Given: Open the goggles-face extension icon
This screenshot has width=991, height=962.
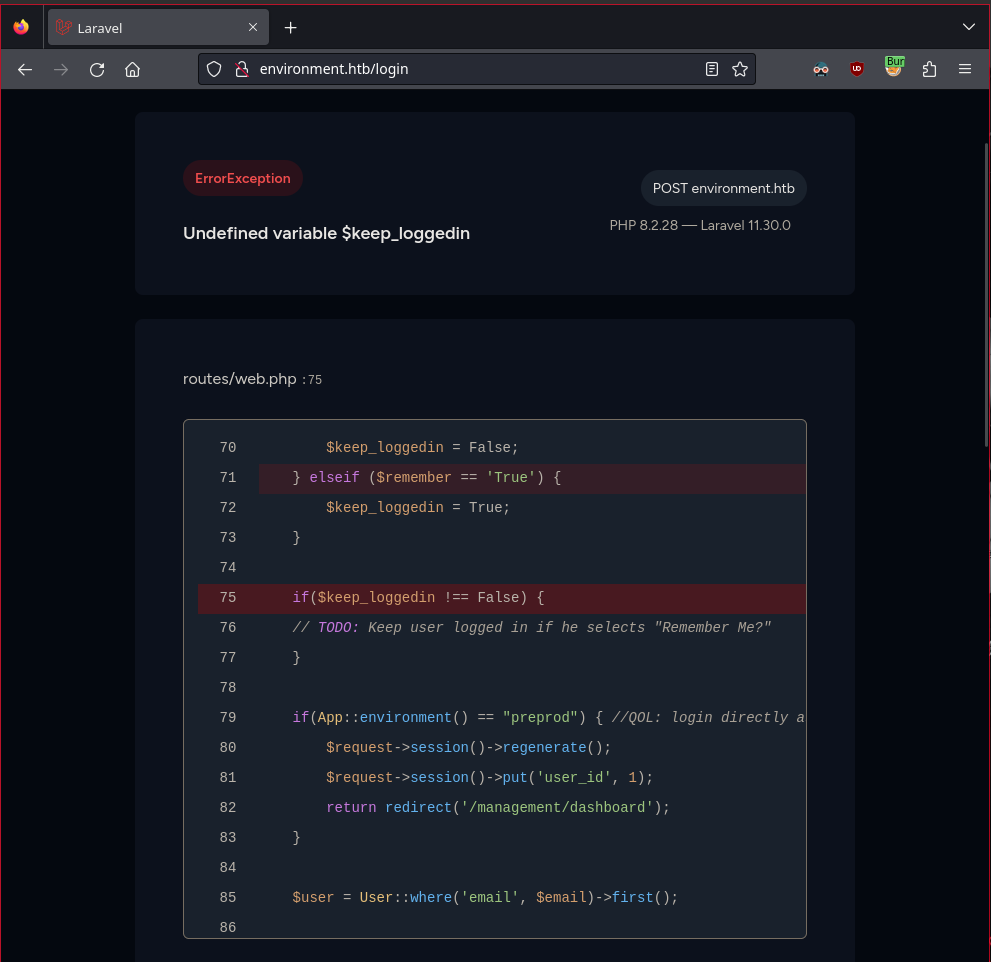Looking at the screenshot, I should [820, 70].
